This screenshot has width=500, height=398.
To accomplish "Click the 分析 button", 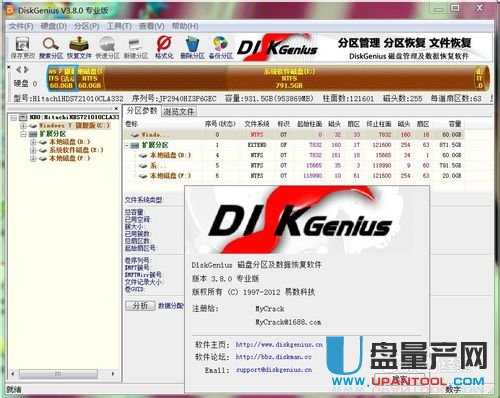I will point(140,306).
